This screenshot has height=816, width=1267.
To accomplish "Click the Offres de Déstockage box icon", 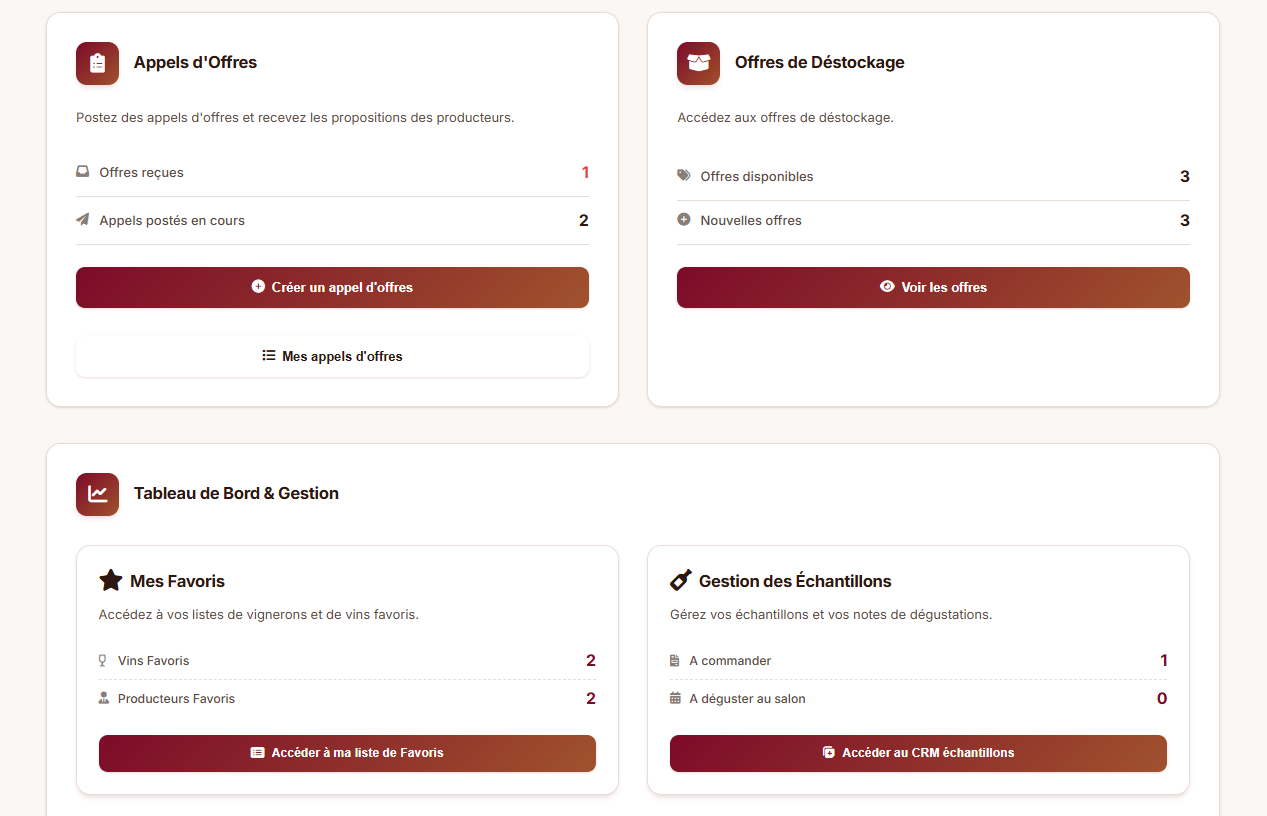I will coord(698,63).
